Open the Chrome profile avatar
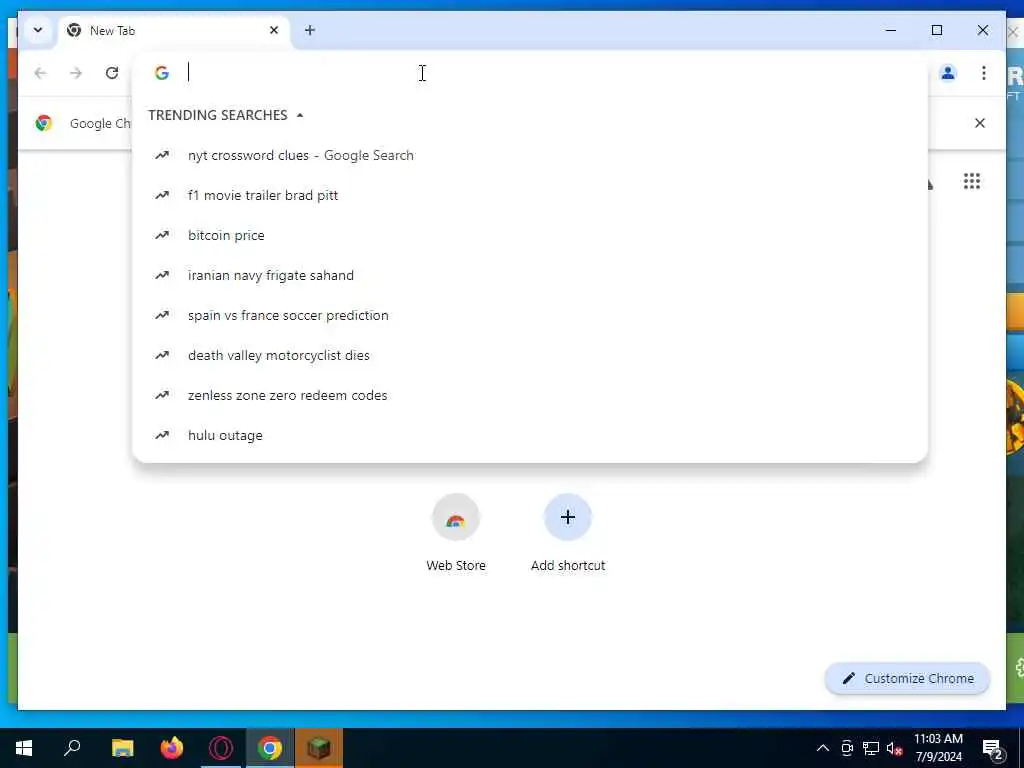The image size is (1024, 768). coord(948,72)
